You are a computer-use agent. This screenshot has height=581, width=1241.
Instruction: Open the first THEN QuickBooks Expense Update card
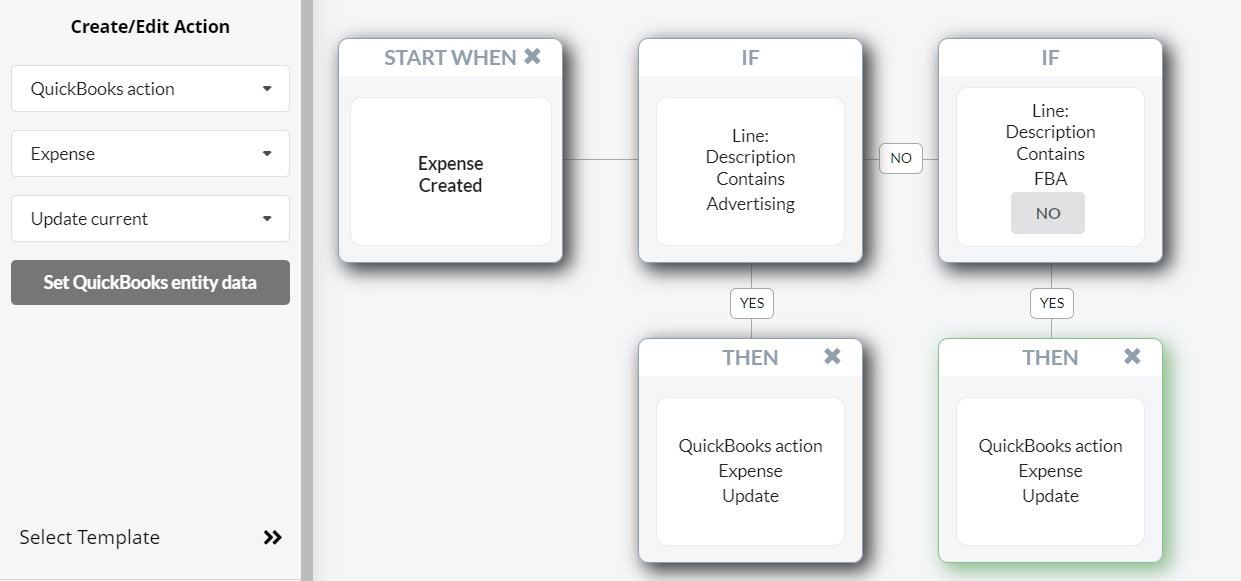coord(750,471)
